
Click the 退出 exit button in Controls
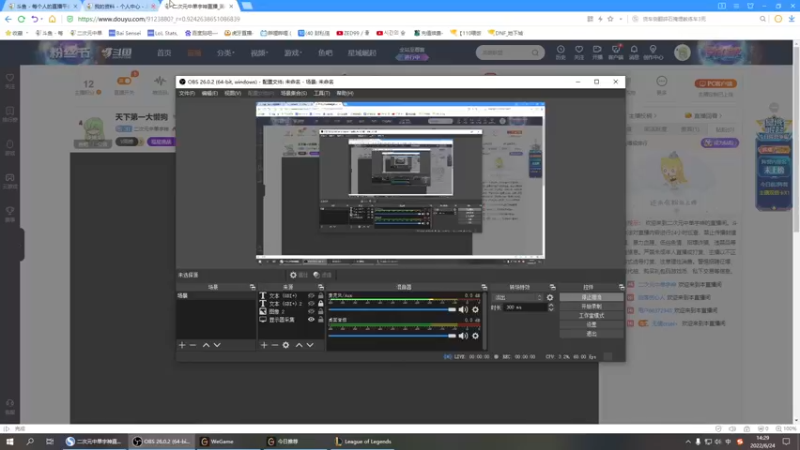pos(591,334)
